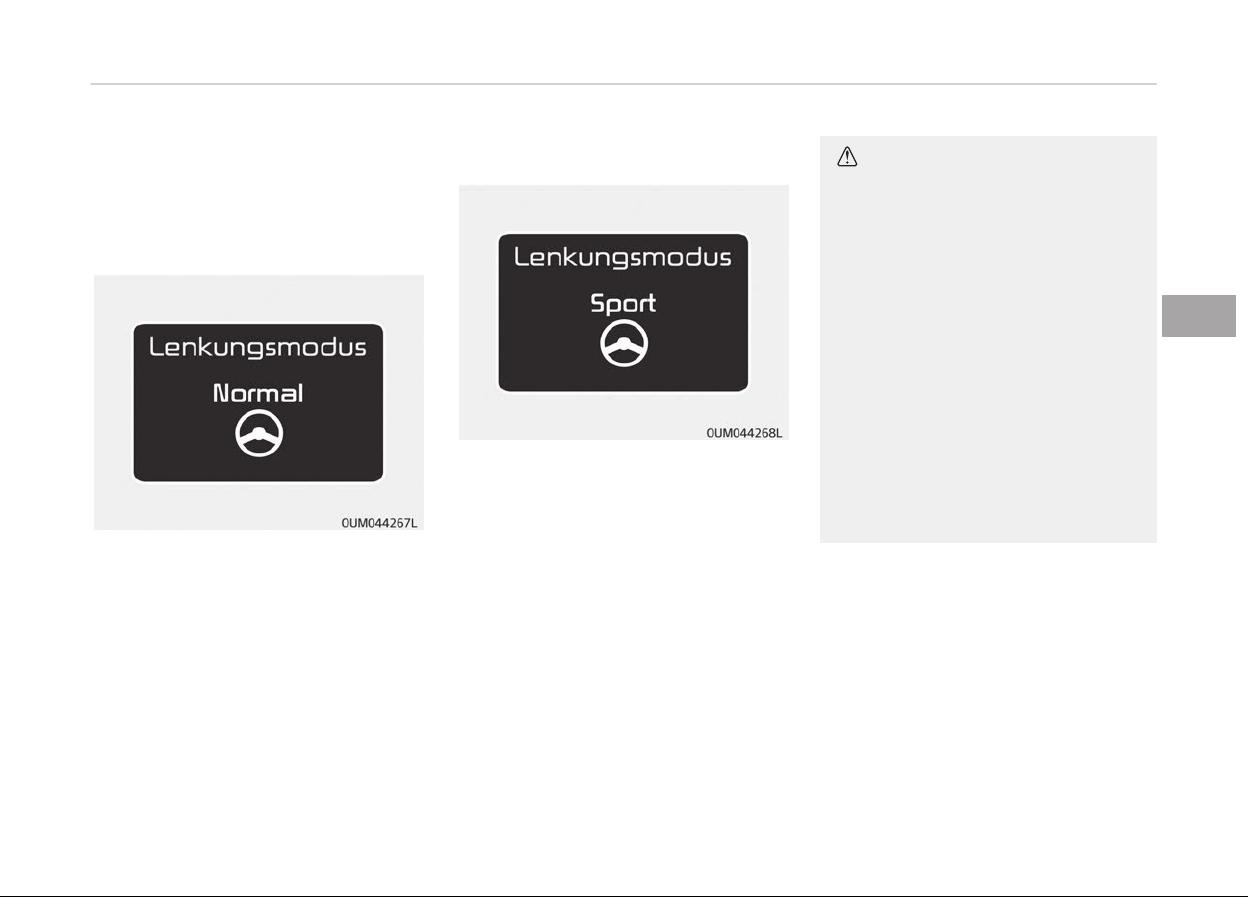Viewport: 1248px width, 897px height.
Task: Click "Lenkungsmodus" heading above Sport
Action: coord(623,258)
